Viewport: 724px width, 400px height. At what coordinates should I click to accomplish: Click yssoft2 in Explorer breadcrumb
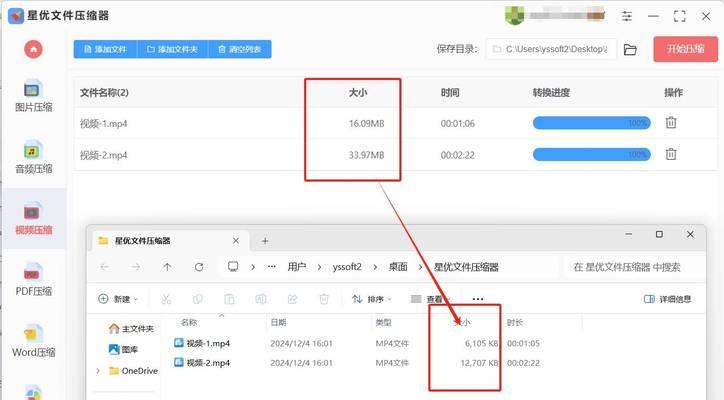pyautogui.click(x=347, y=267)
